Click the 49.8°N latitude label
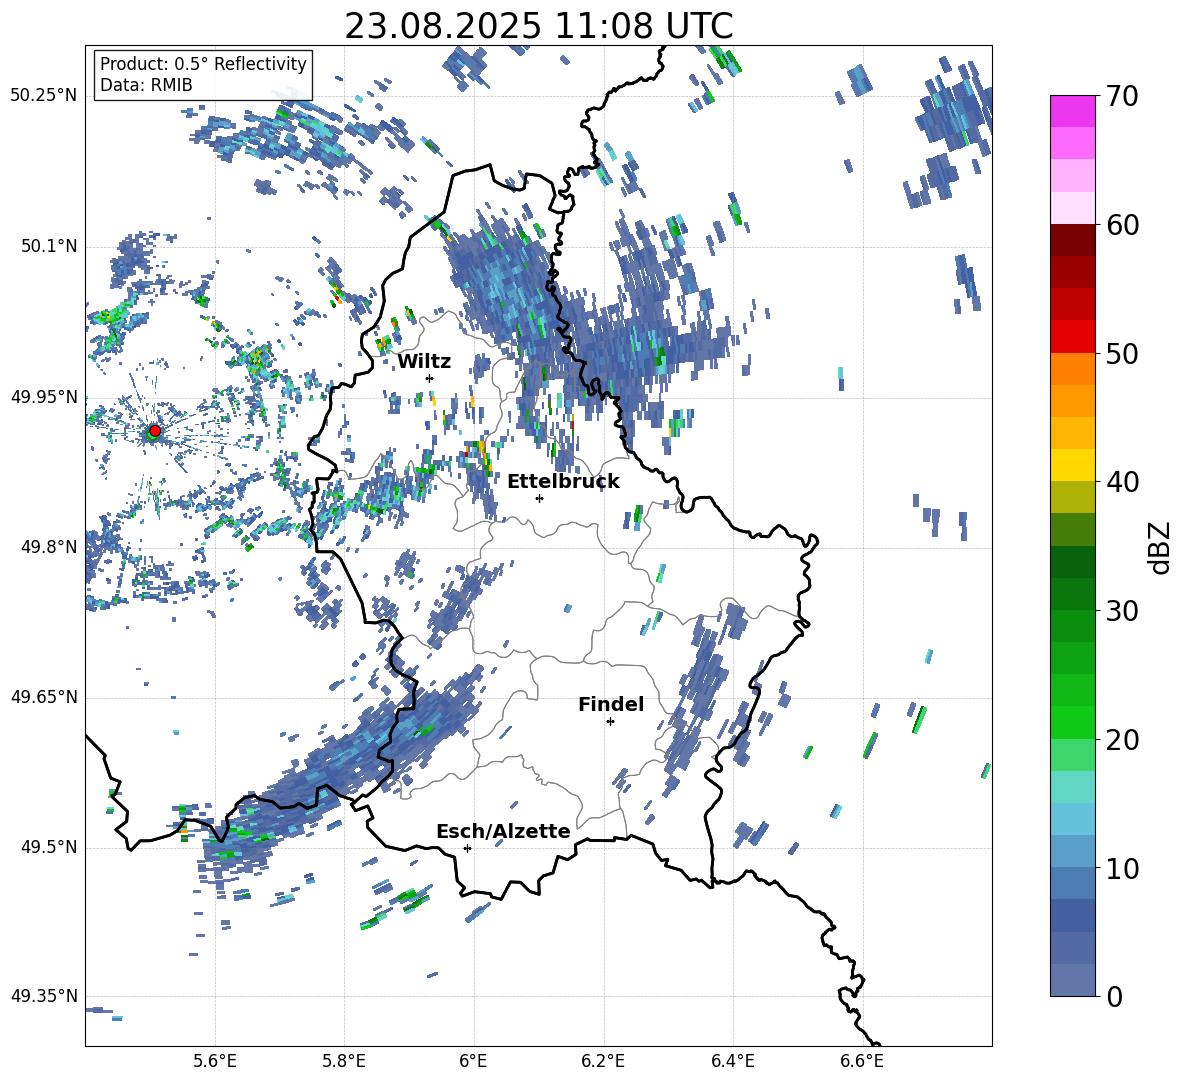 click(48, 547)
